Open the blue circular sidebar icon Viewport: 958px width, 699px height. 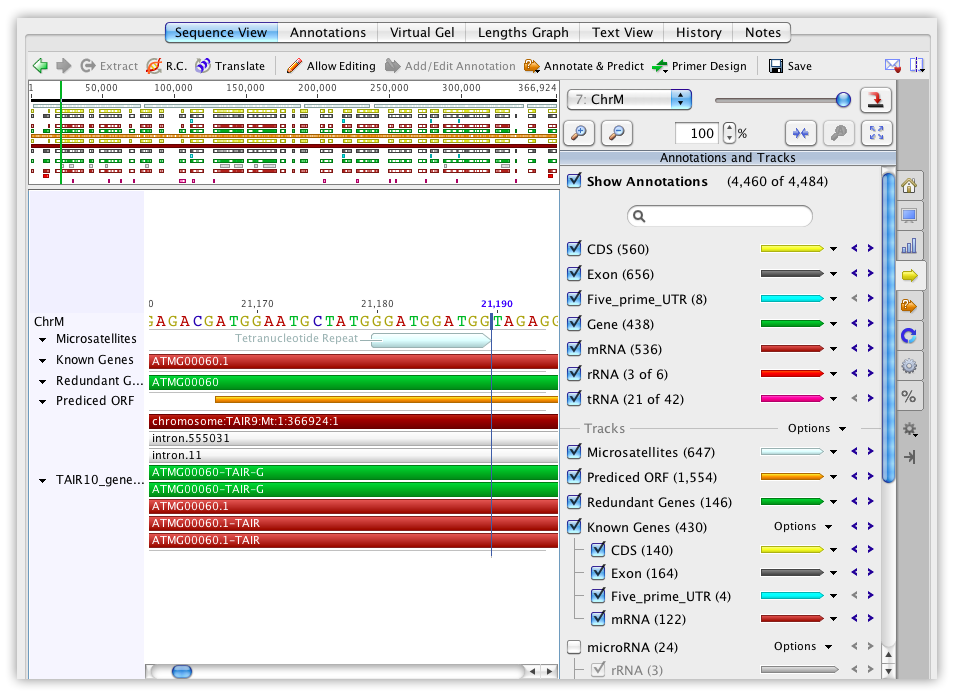(x=909, y=335)
